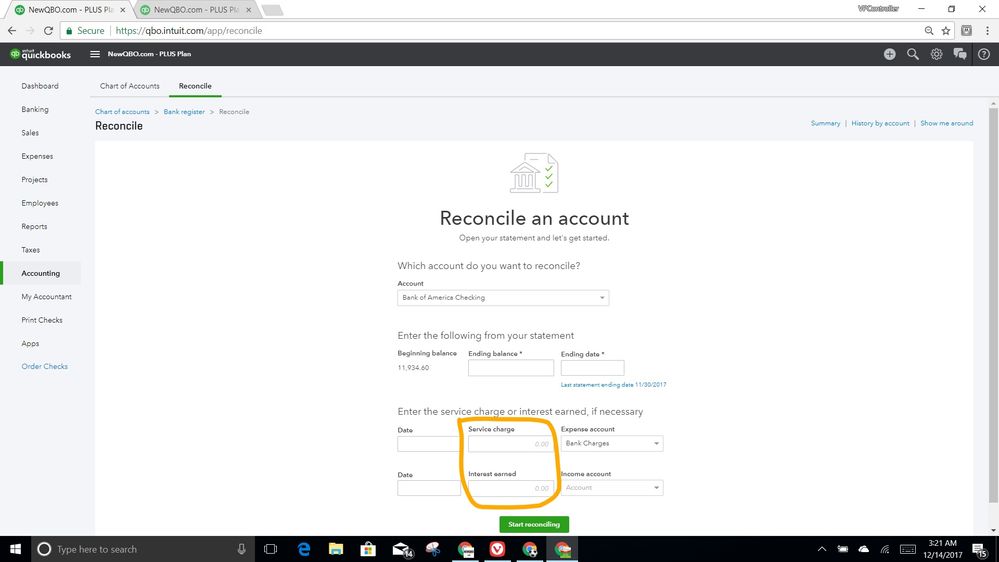The width and height of the screenshot is (999, 562).
Task: Select the Reconcile tab
Action: [x=195, y=86]
